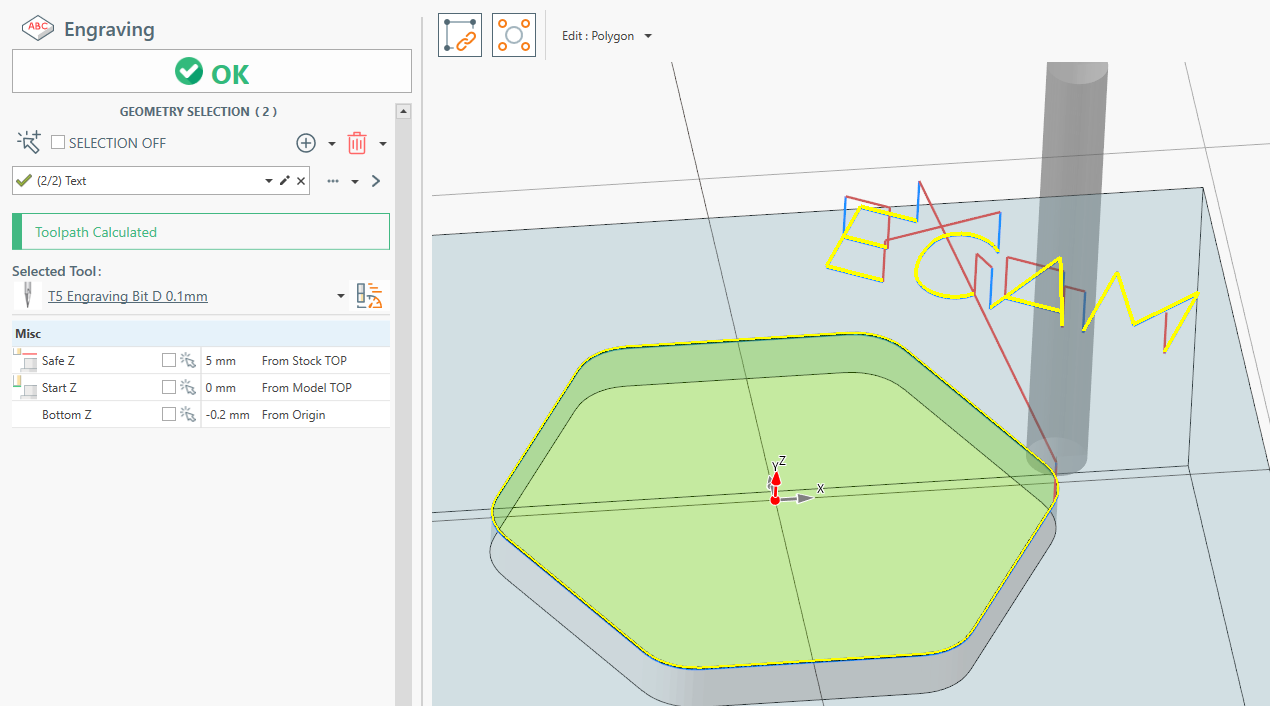
Task: Click the add geometry plus icon
Action: [306, 143]
